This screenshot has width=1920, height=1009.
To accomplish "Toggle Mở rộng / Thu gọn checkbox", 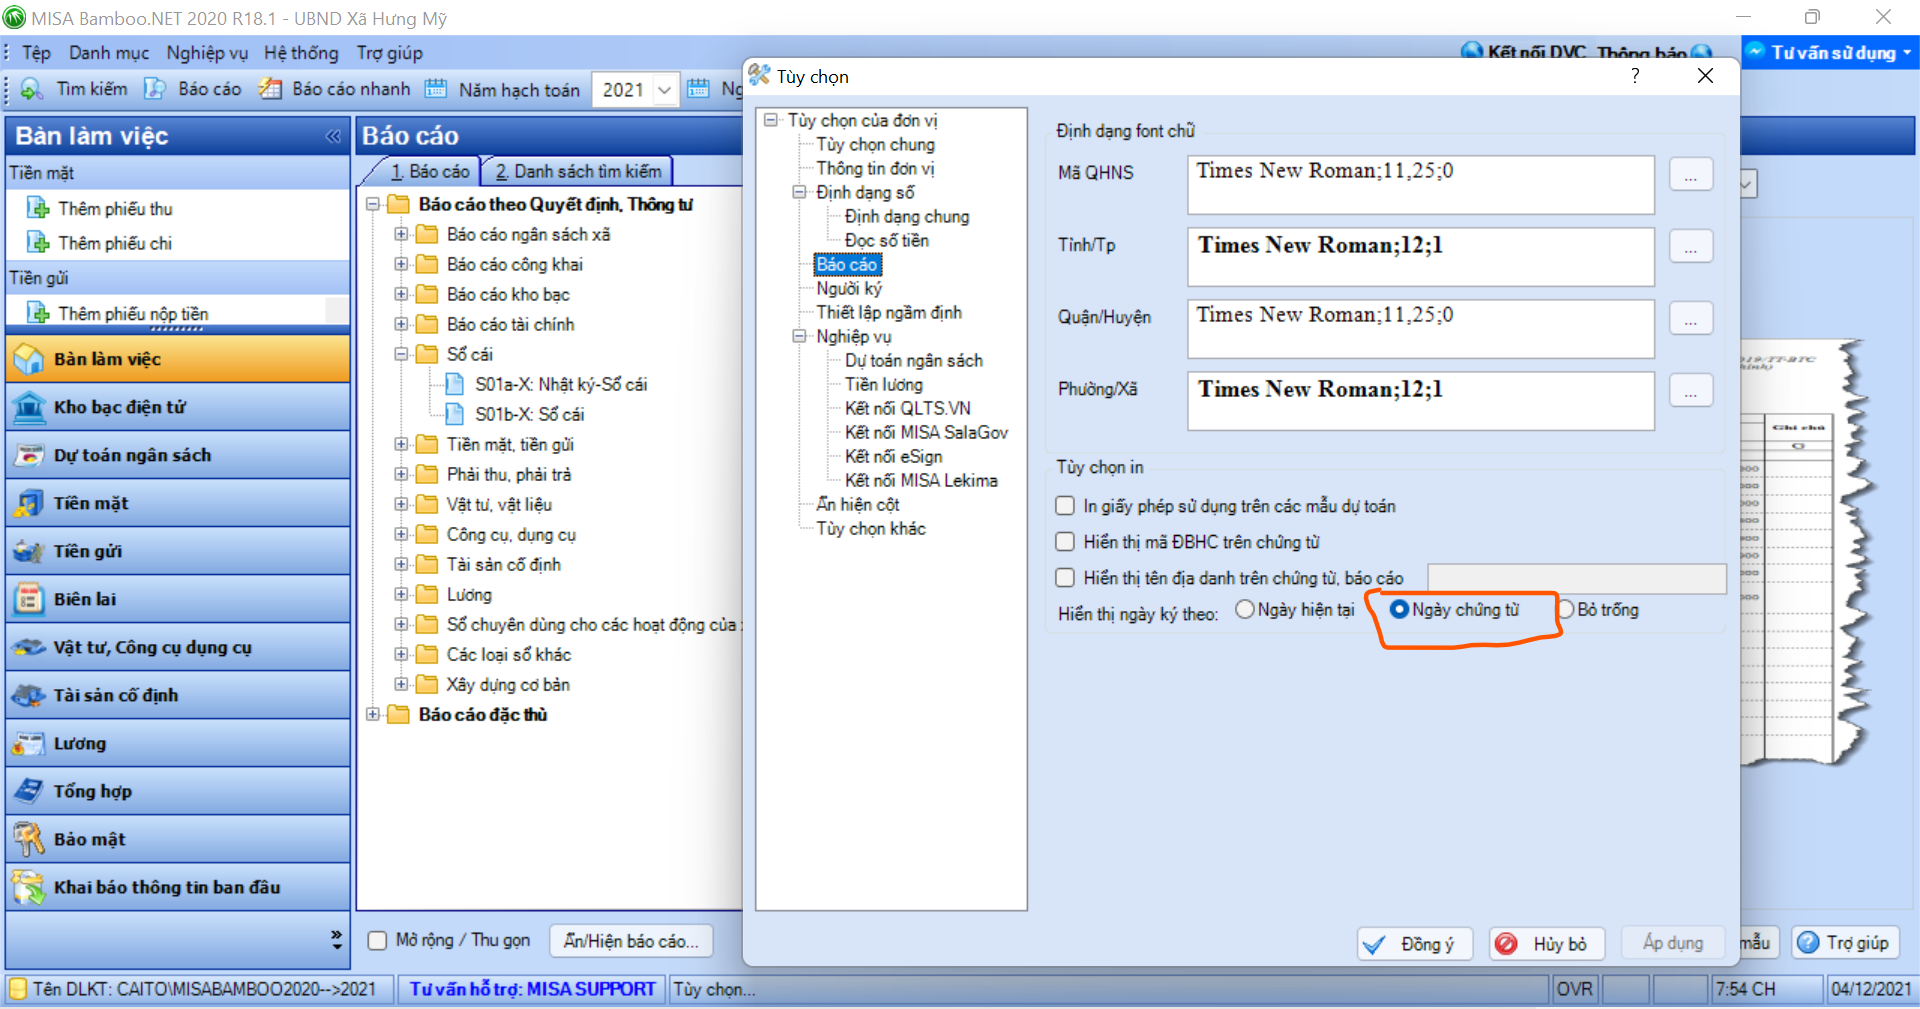I will tap(378, 941).
